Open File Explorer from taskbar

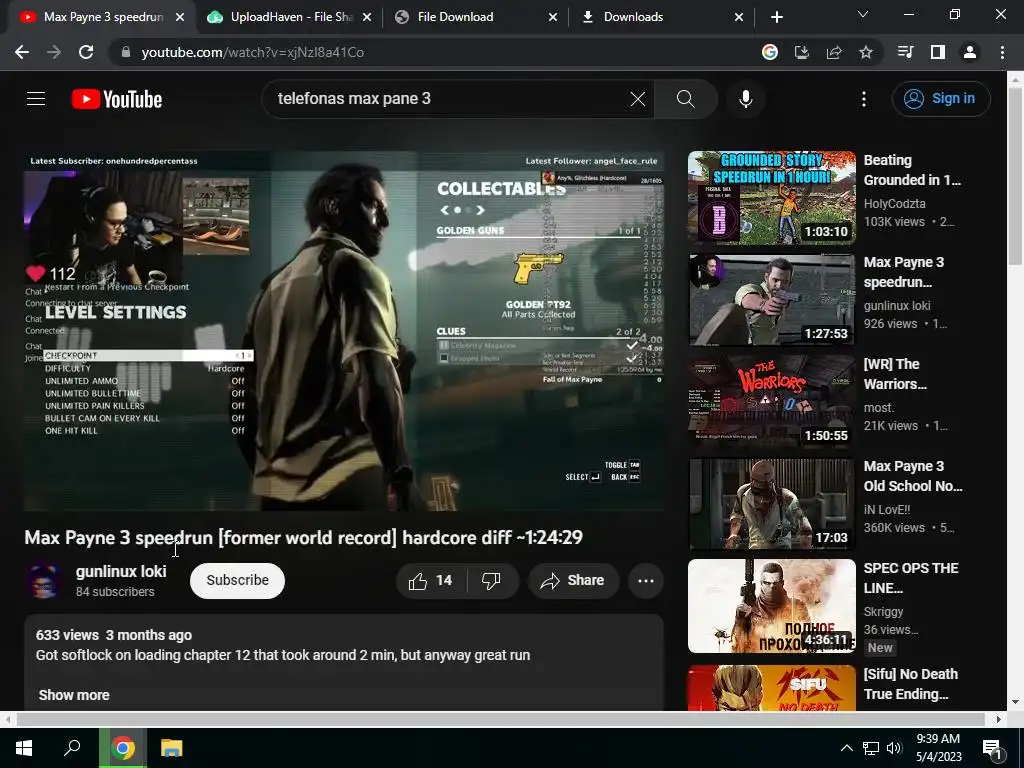click(x=172, y=748)
